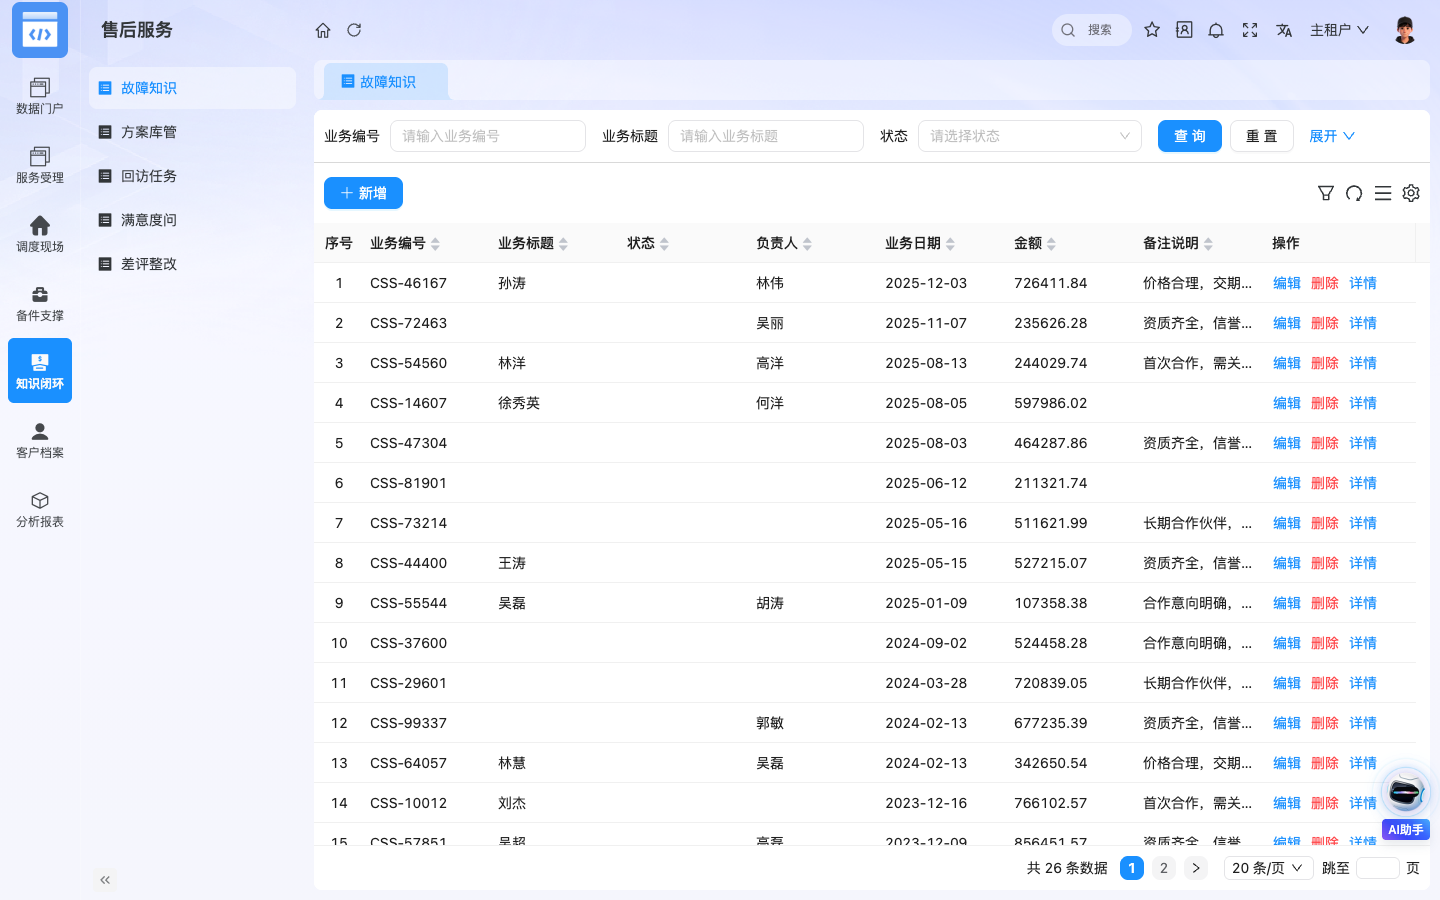Change the 20 条/页 page size
Screen dimensions: 1440x900
click(x=1268, y=868)
